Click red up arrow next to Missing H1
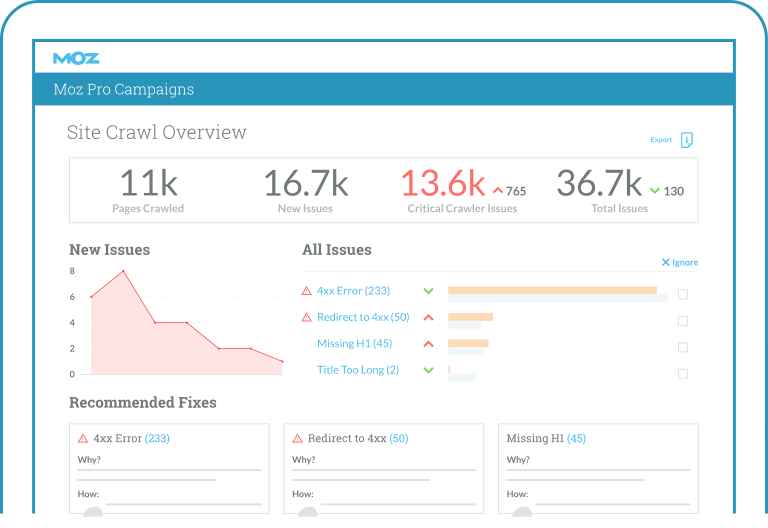 click(428, 344)
